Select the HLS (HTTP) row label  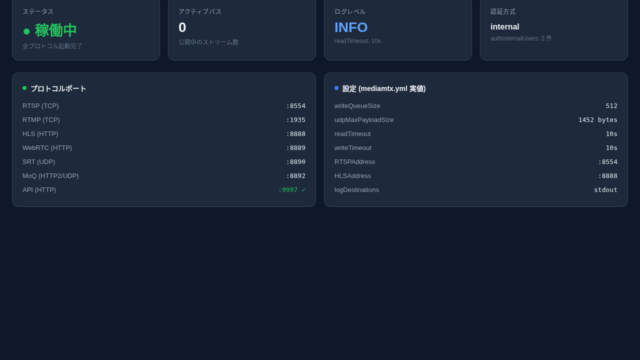point(40,134)
